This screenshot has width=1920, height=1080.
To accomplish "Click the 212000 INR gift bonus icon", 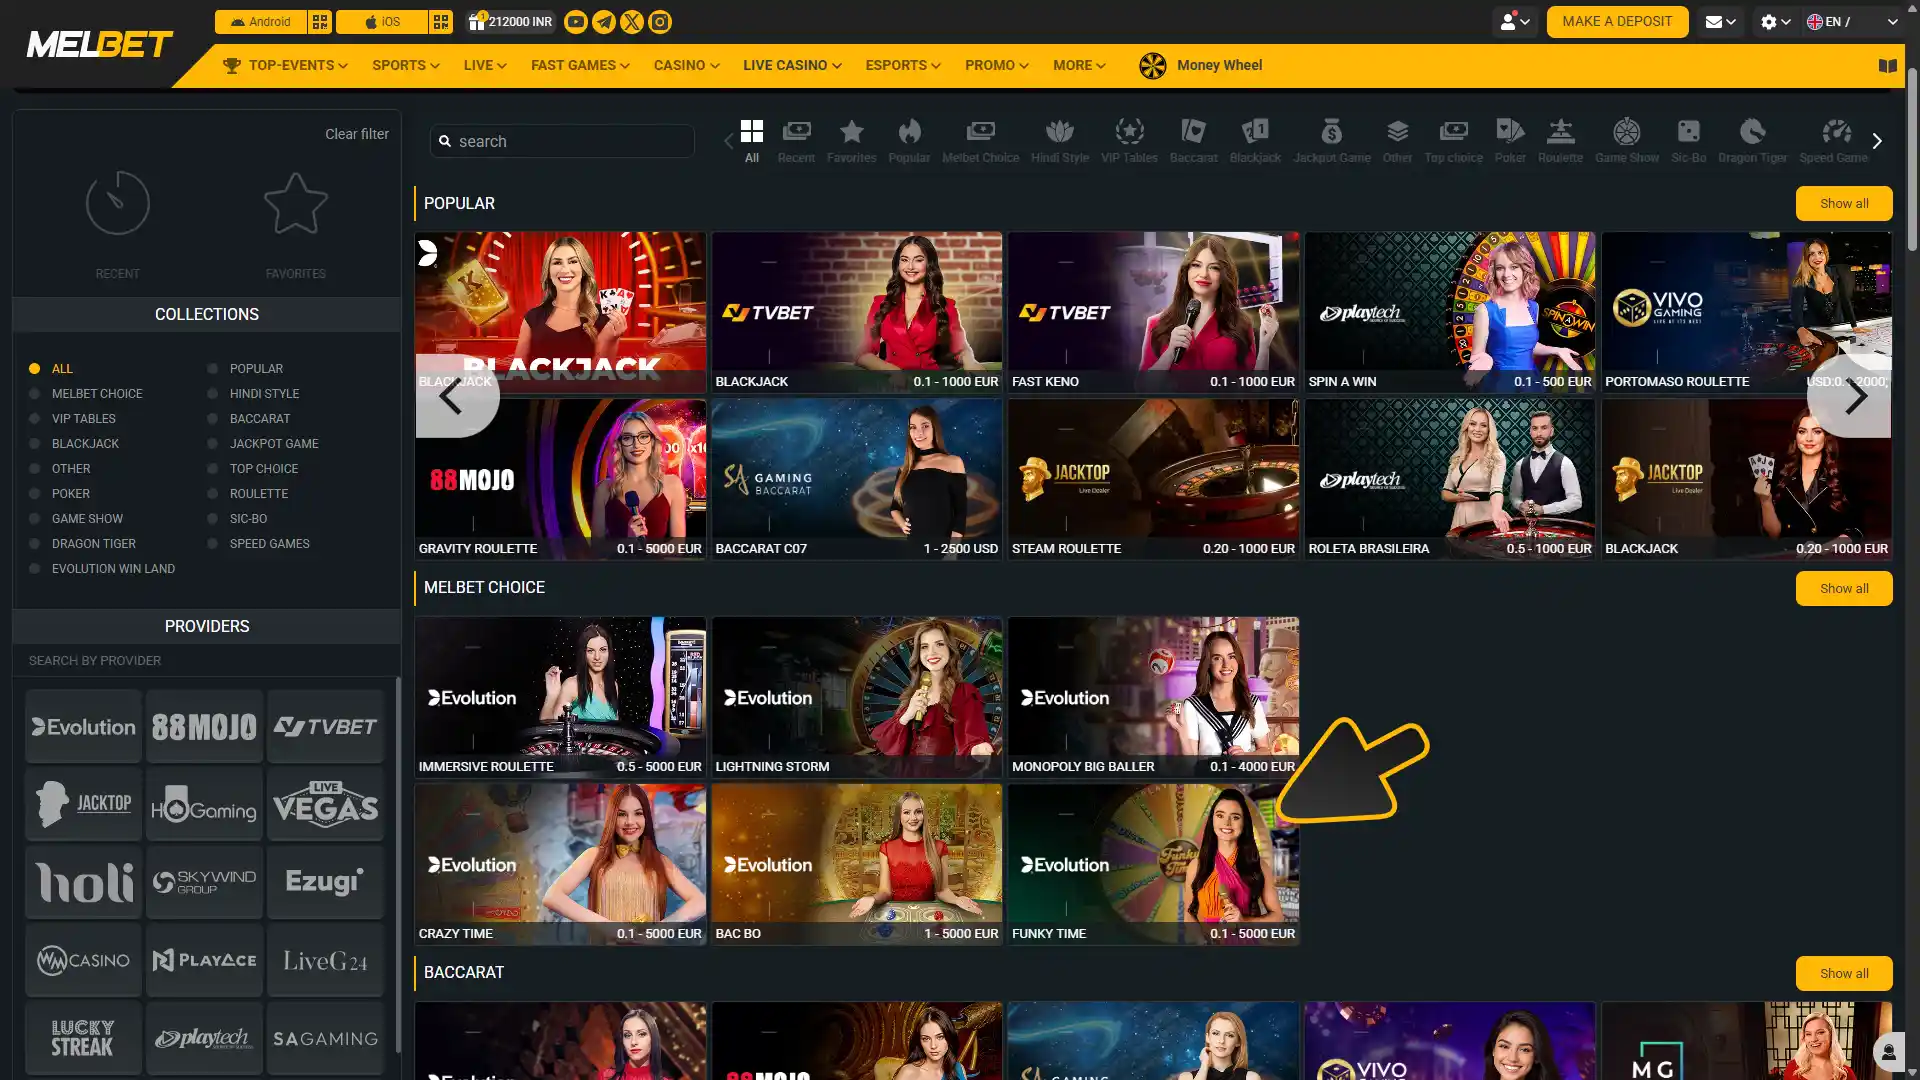I will [x=510, y=22].
